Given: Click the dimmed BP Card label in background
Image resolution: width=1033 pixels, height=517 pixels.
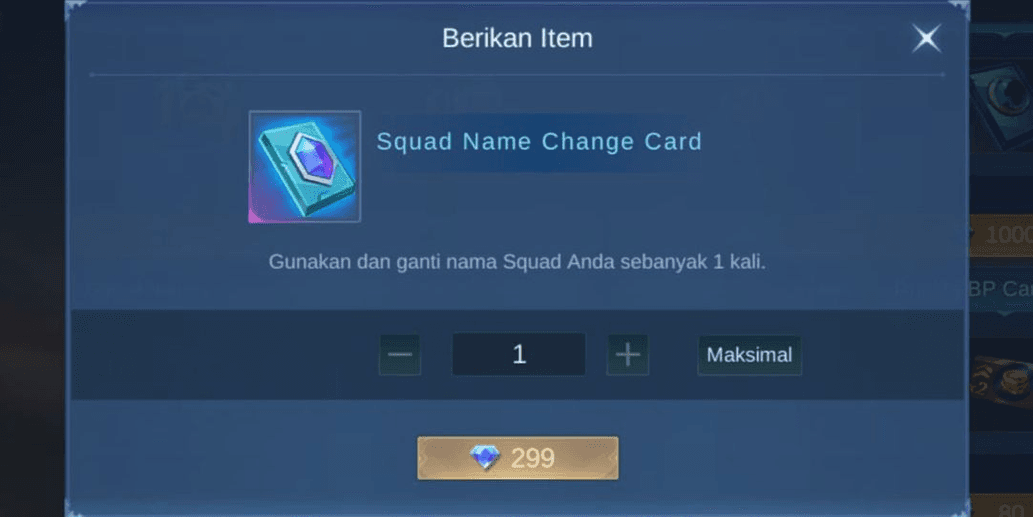Looking at the screenshot, I should (1001, 288).
